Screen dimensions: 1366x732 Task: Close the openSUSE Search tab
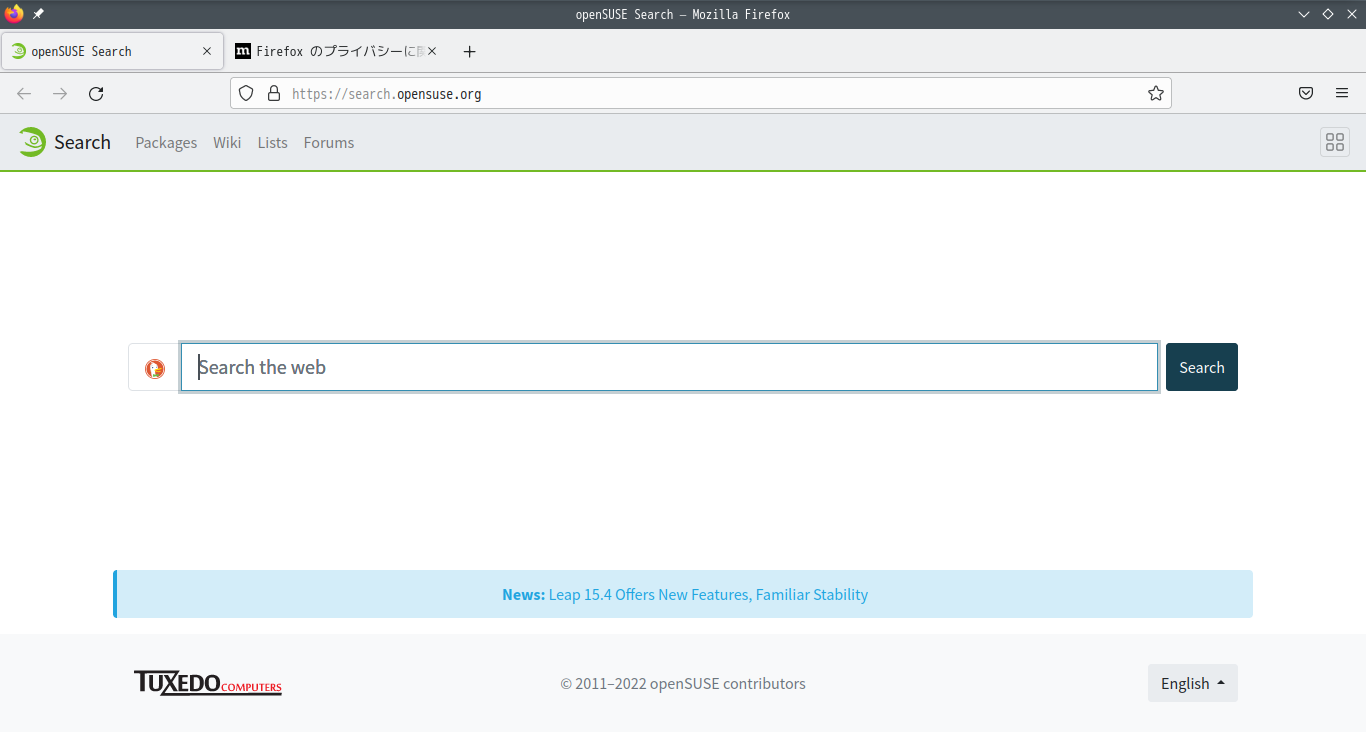pyautogui.click(x=207, y=51)
